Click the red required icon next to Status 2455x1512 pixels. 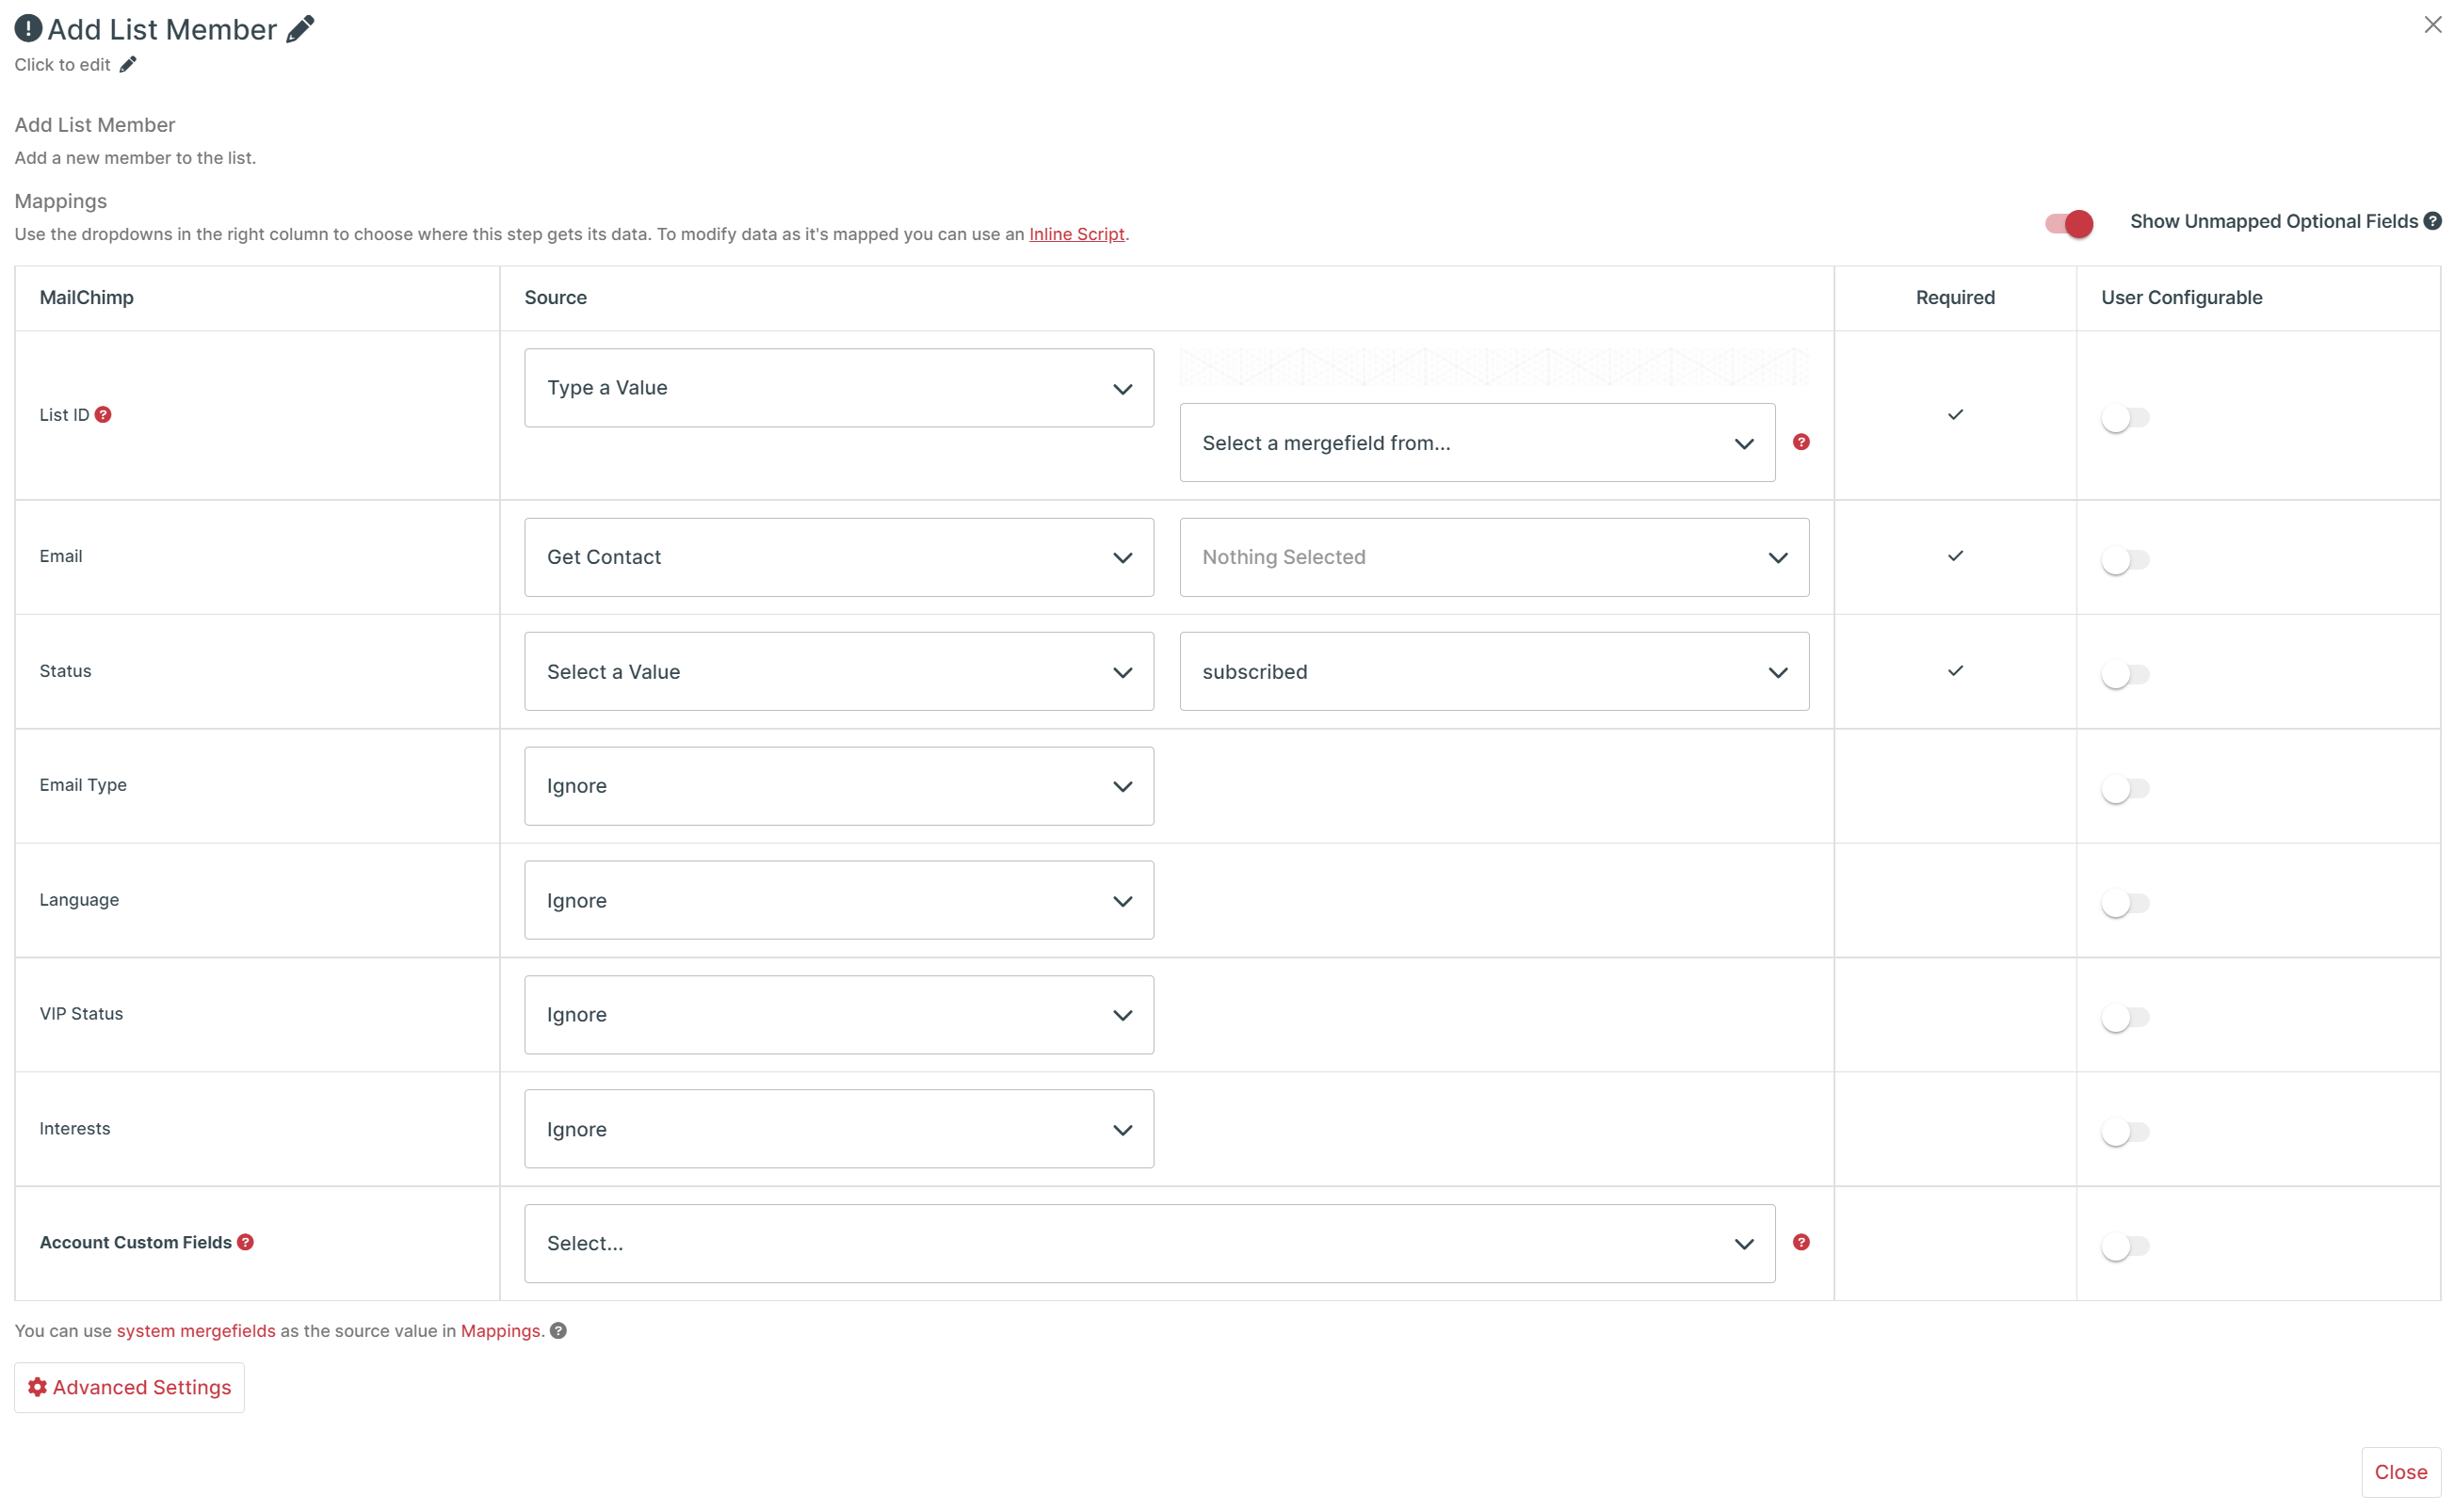tap(1955, 670)
